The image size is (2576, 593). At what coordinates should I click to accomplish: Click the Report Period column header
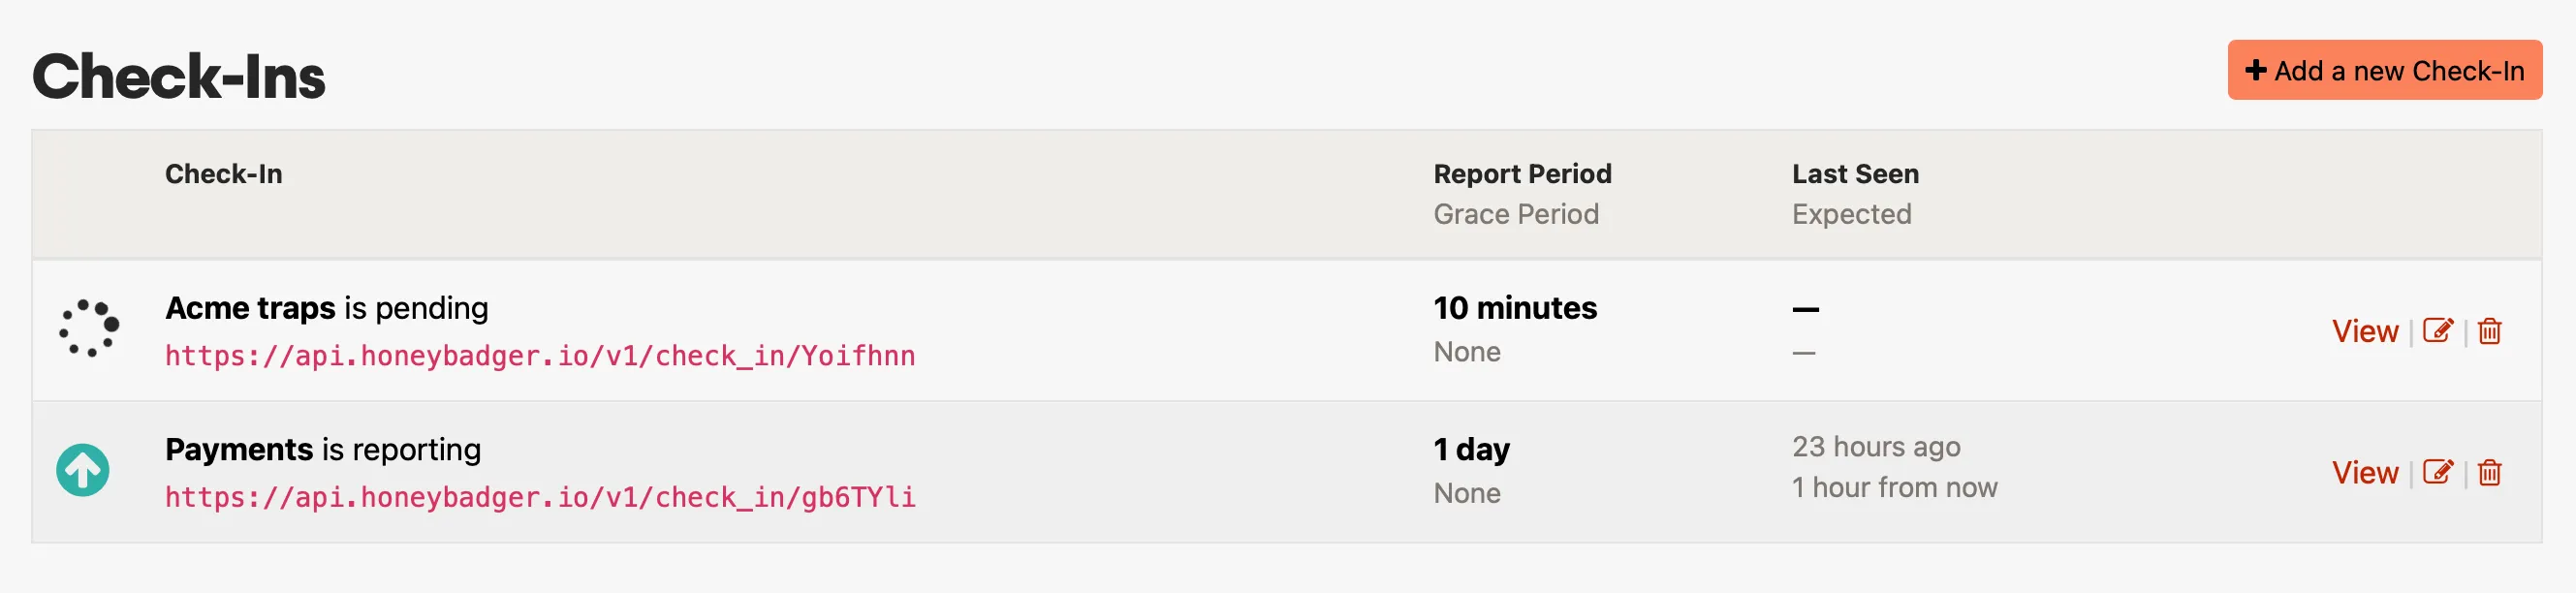coord(1522,174)
